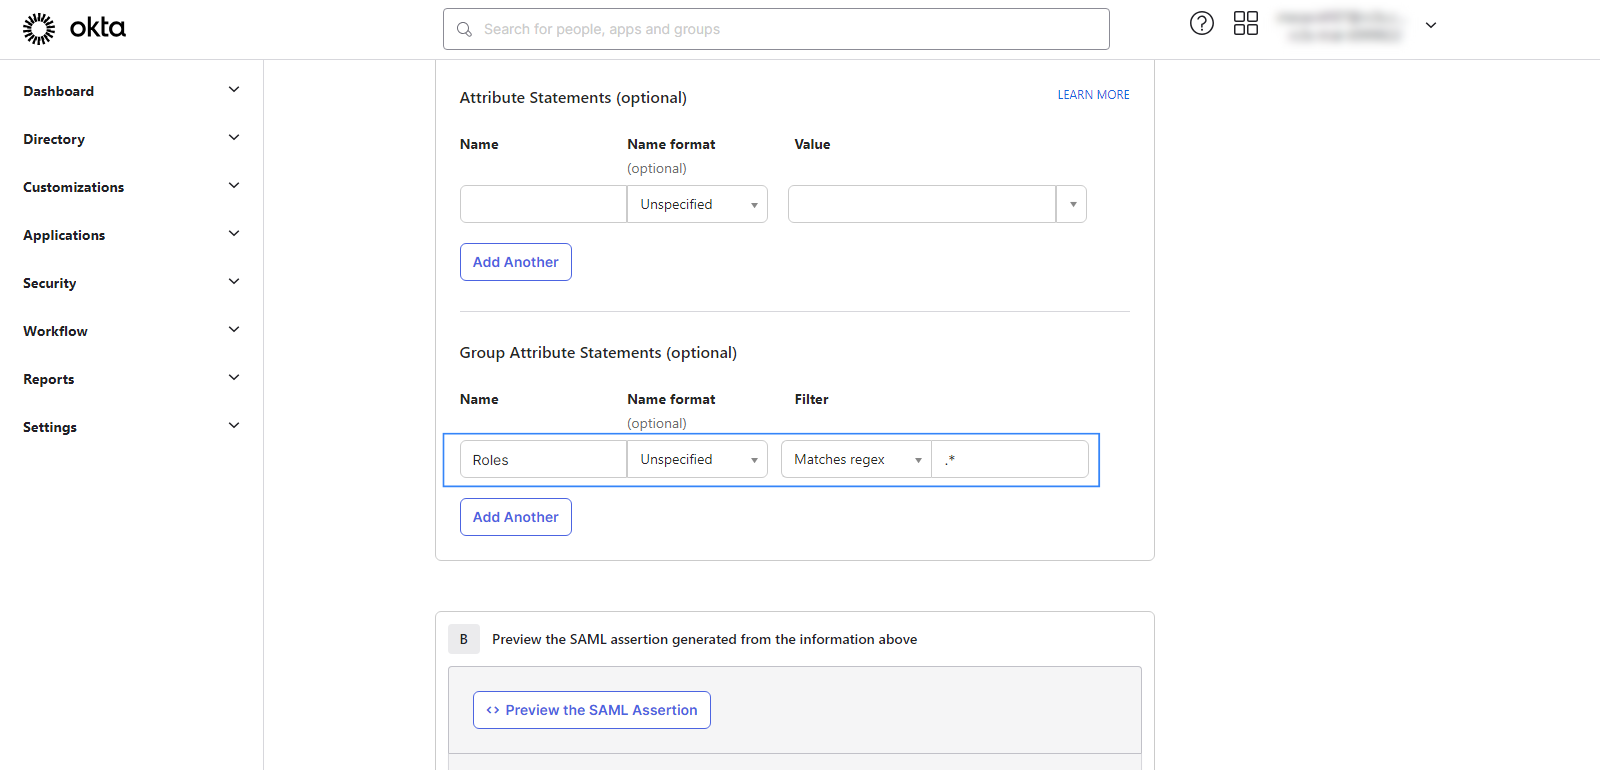Viewport: 1600px width, 770px height.
Task: Click the search magnifier icon
Action: [464, 30]
